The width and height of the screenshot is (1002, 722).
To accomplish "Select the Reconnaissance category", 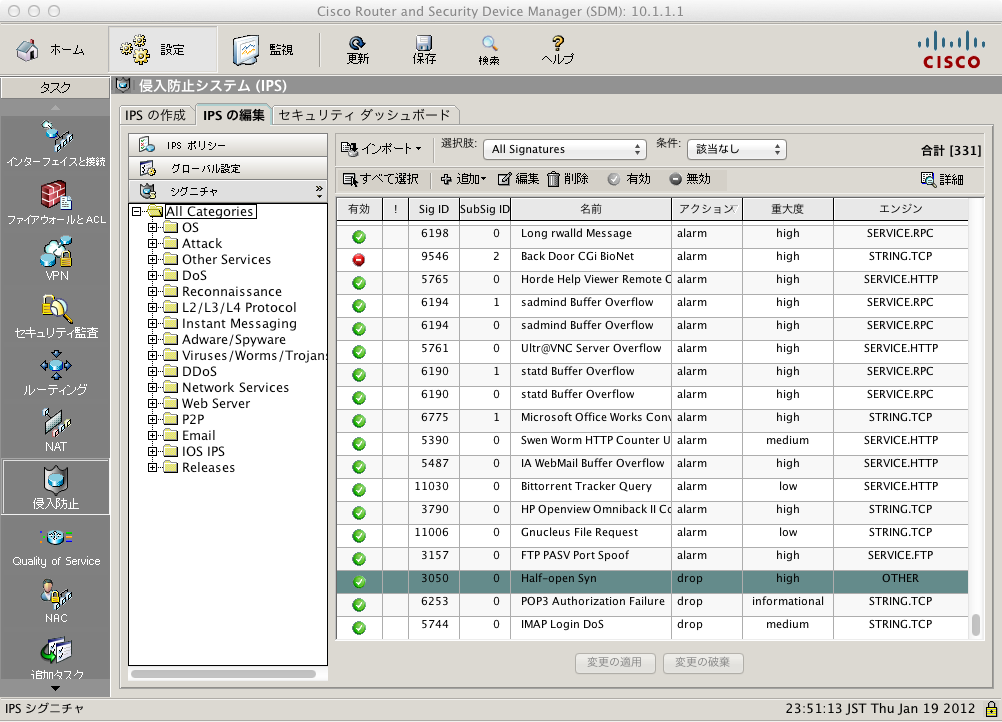I will (232, 291).
